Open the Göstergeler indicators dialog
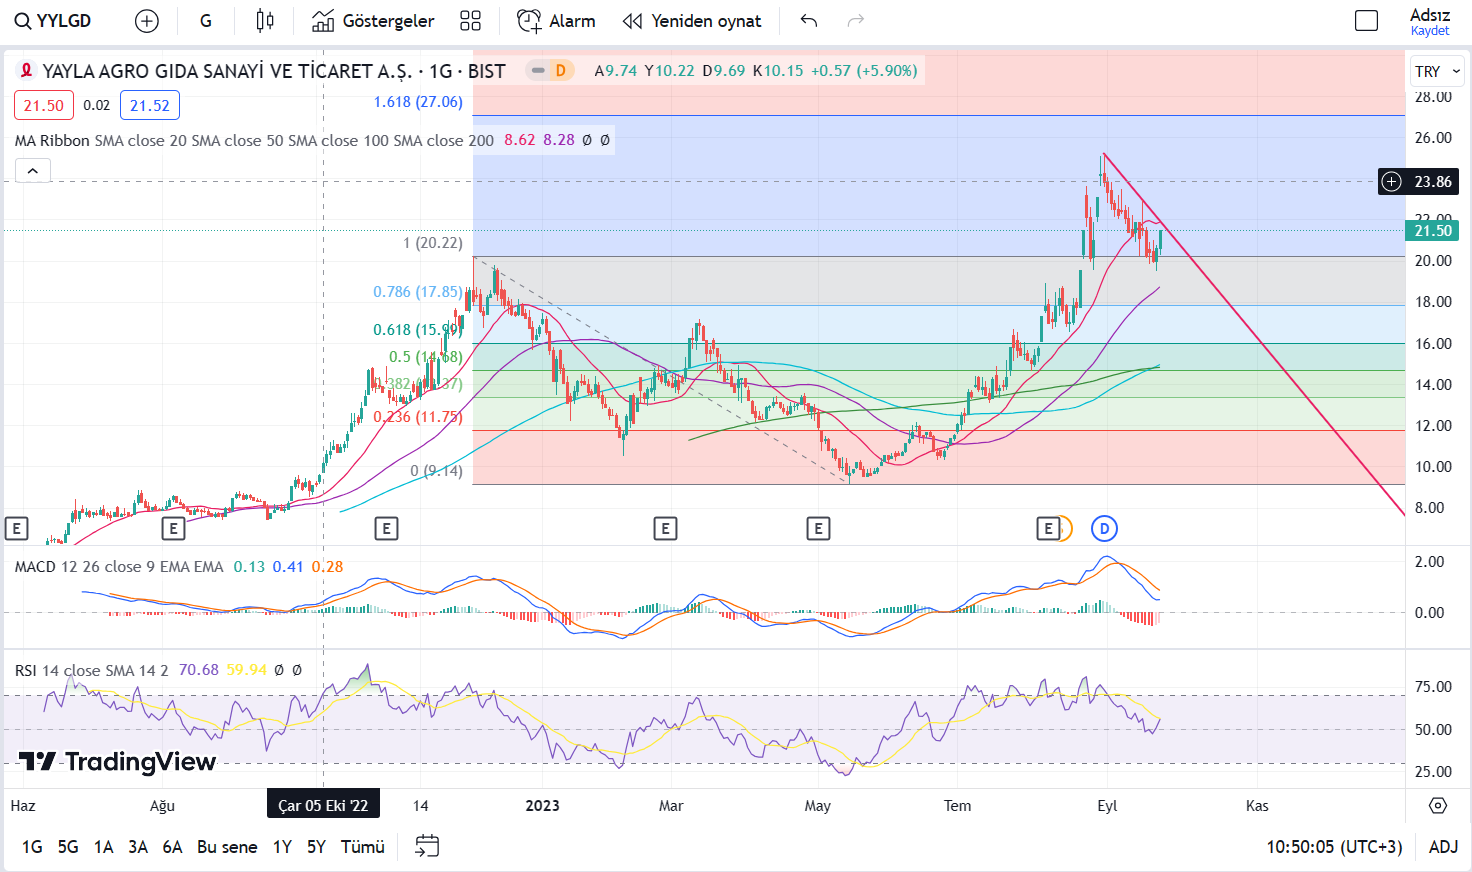 click(x=373, y=21)
